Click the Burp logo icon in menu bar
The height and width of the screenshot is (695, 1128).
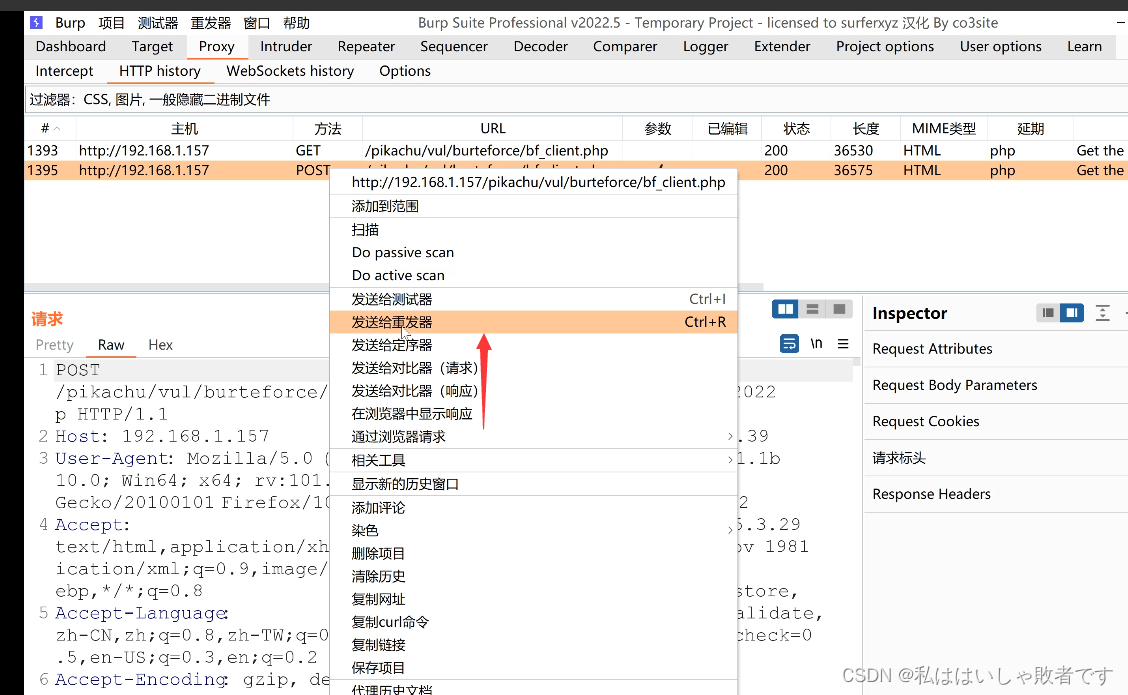click(36, 22)
